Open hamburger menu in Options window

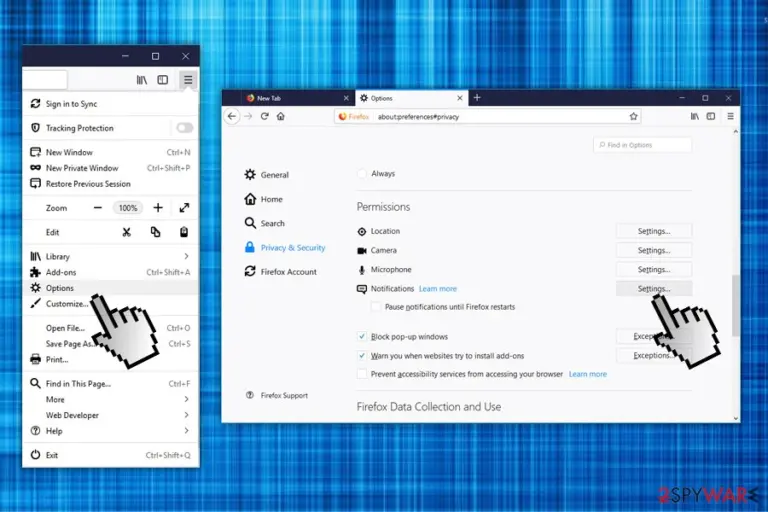point(730,116)
